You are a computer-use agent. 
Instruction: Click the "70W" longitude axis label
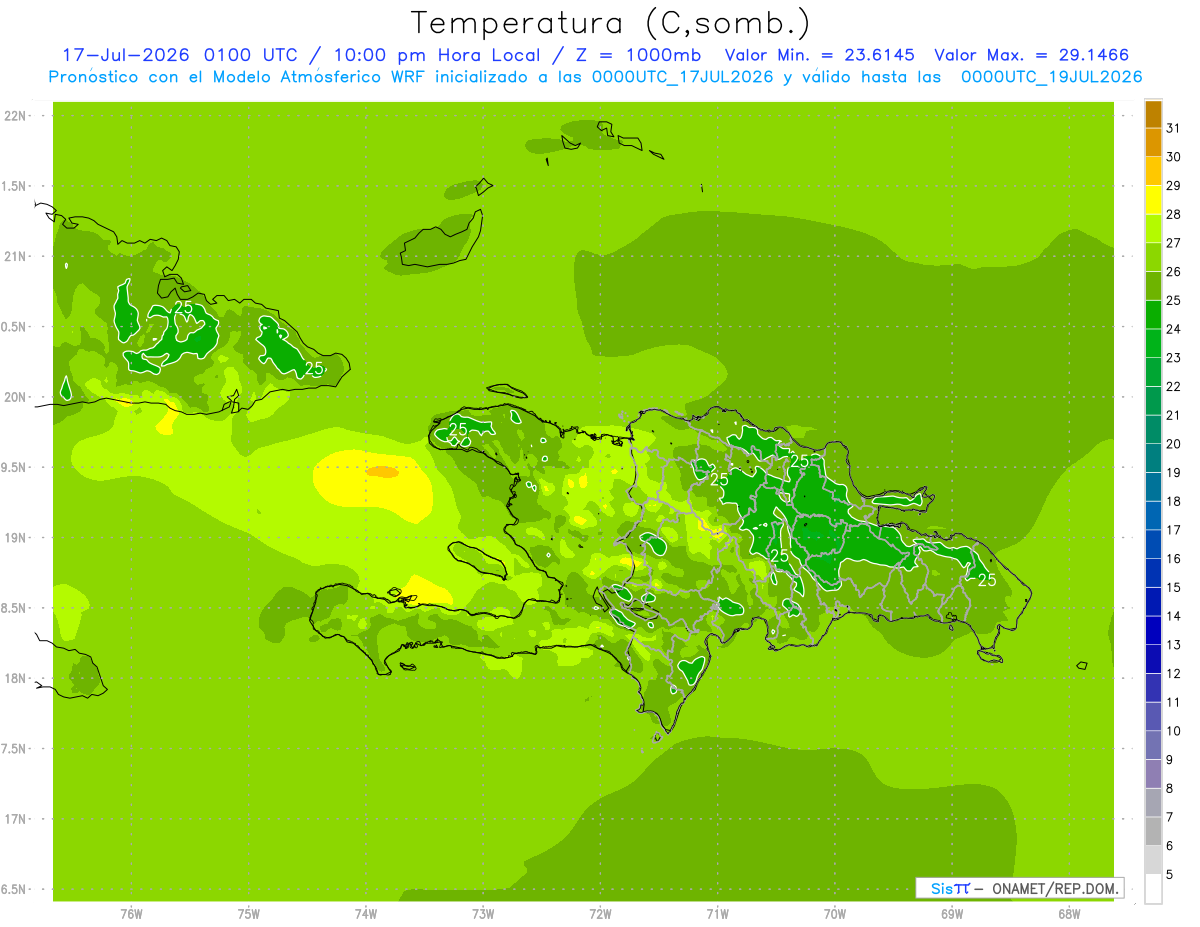click(835, 914)
